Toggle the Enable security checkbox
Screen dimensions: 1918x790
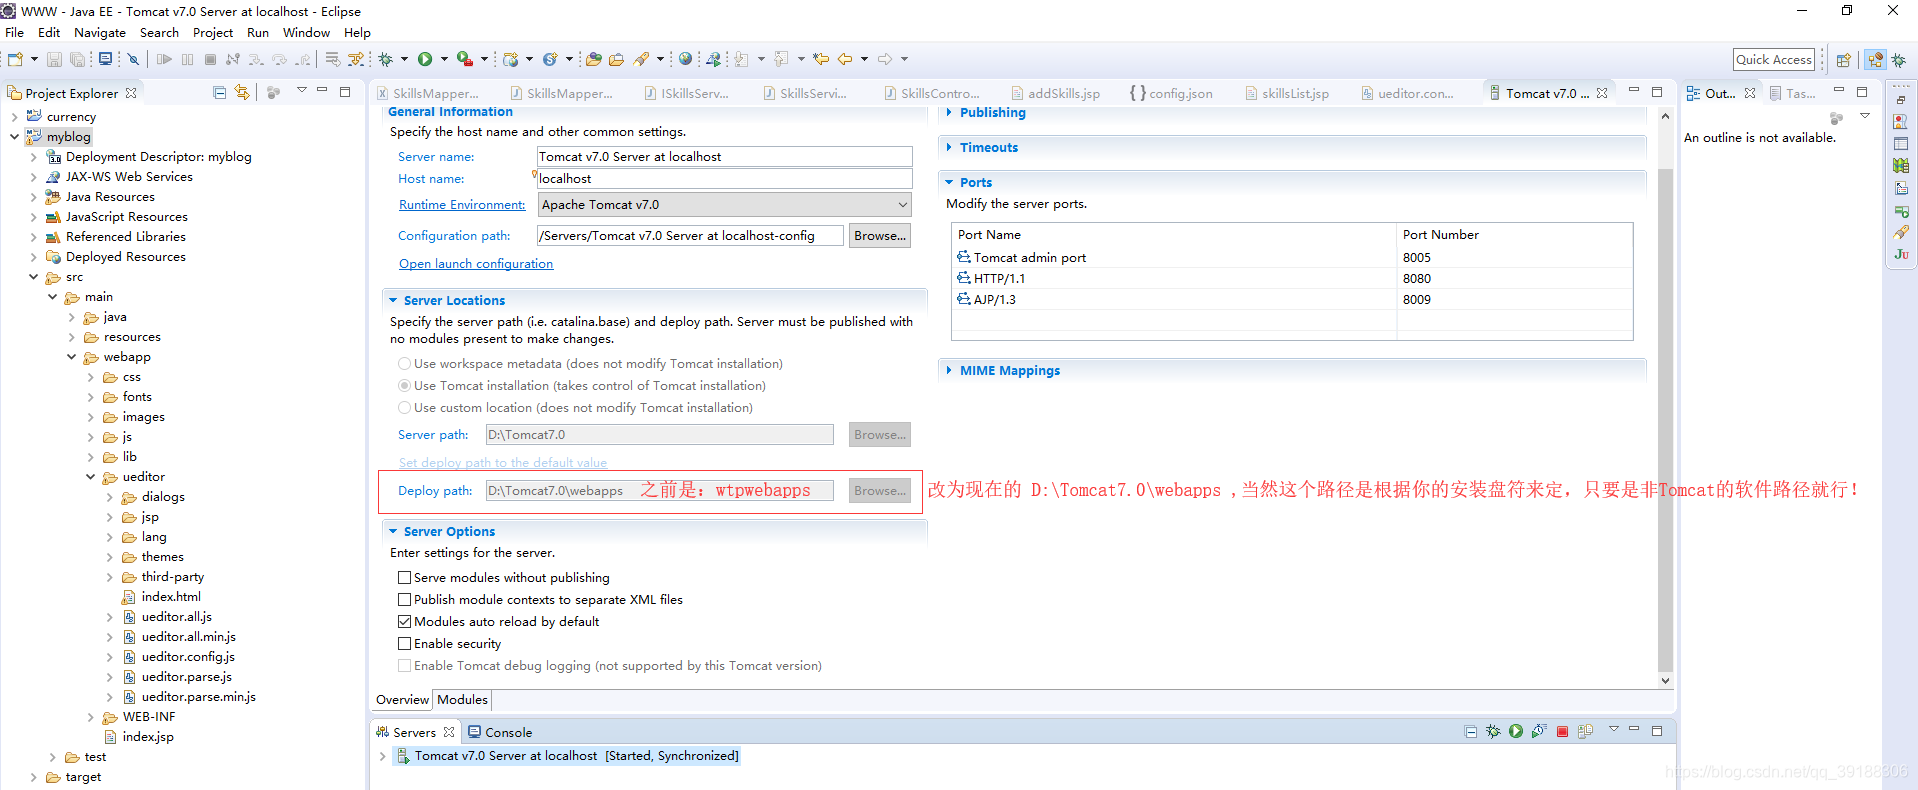tap(404, 644)
